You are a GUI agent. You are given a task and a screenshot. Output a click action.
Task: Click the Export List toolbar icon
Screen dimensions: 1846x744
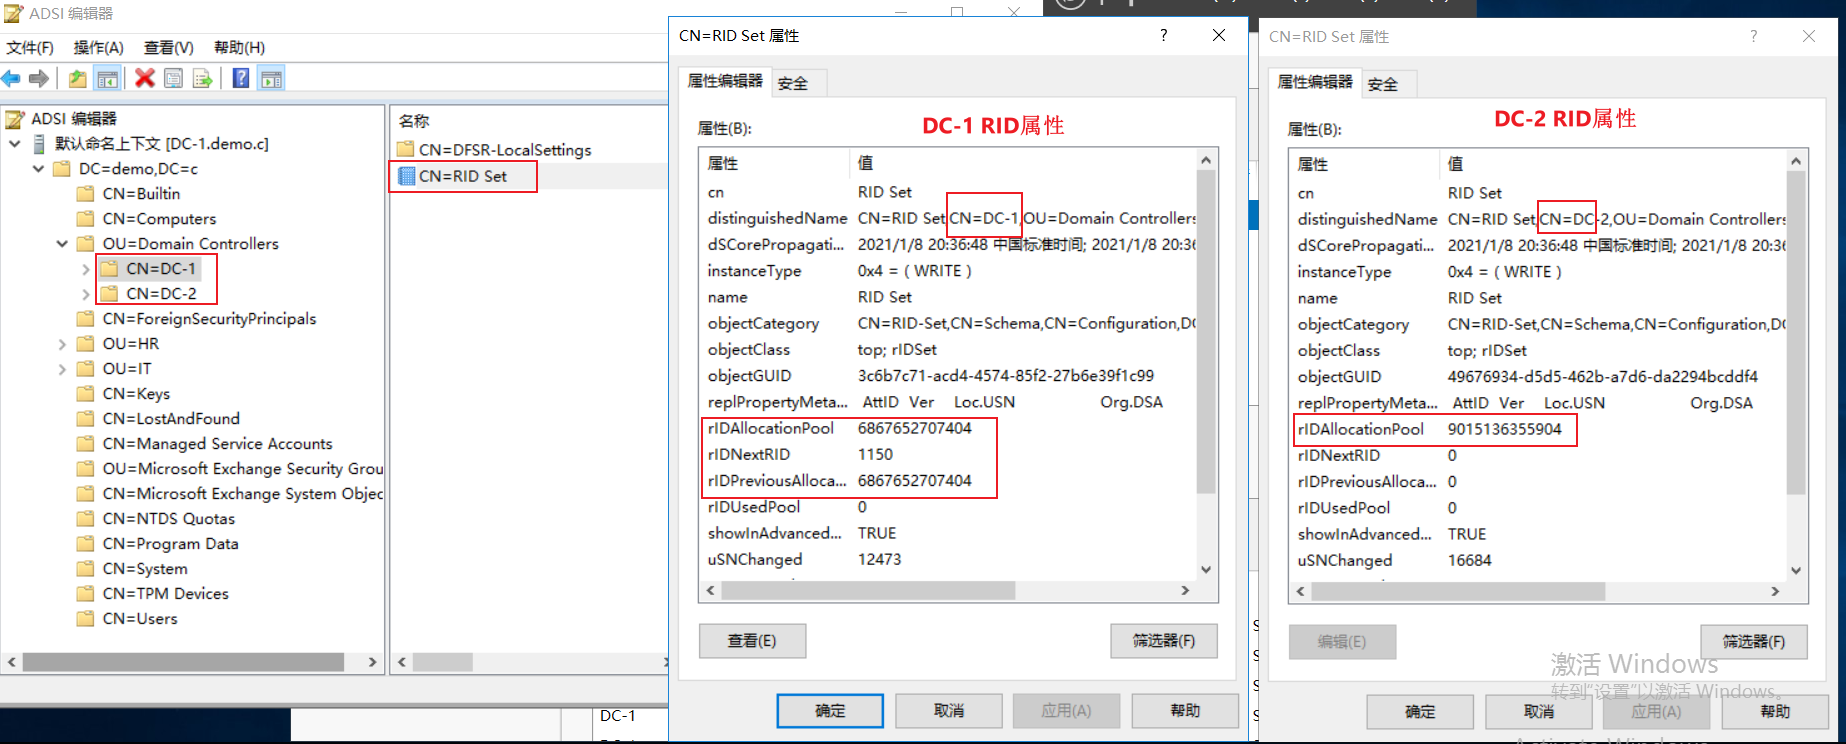(203, 78)
